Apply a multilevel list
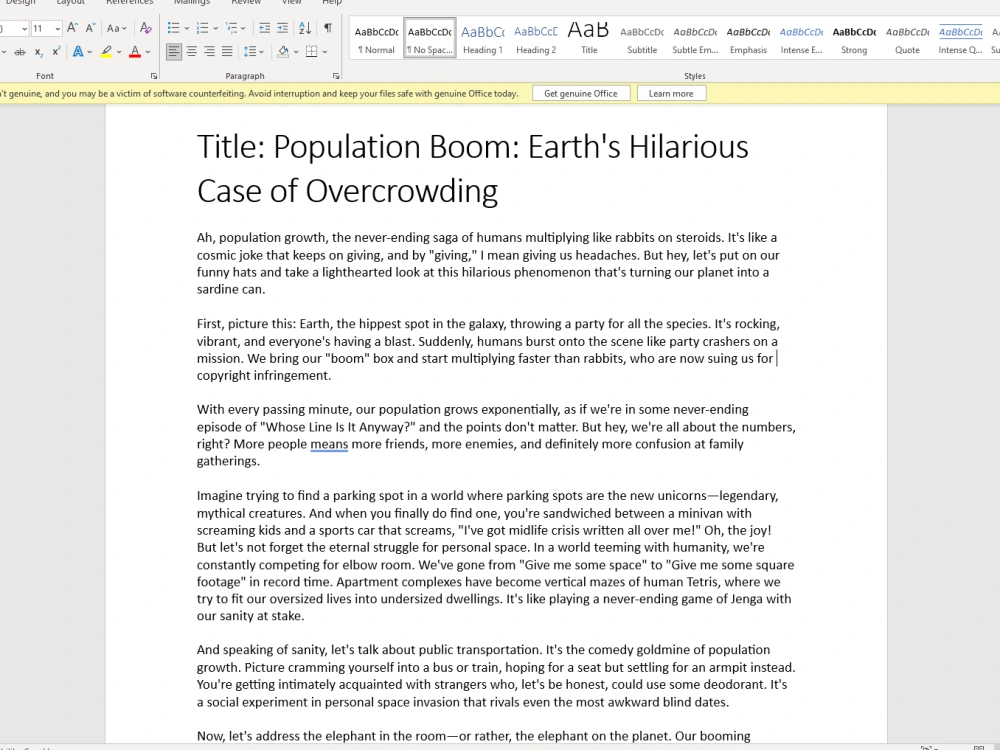The width and height of the screenshot is (1000, 750). [232, 28]
